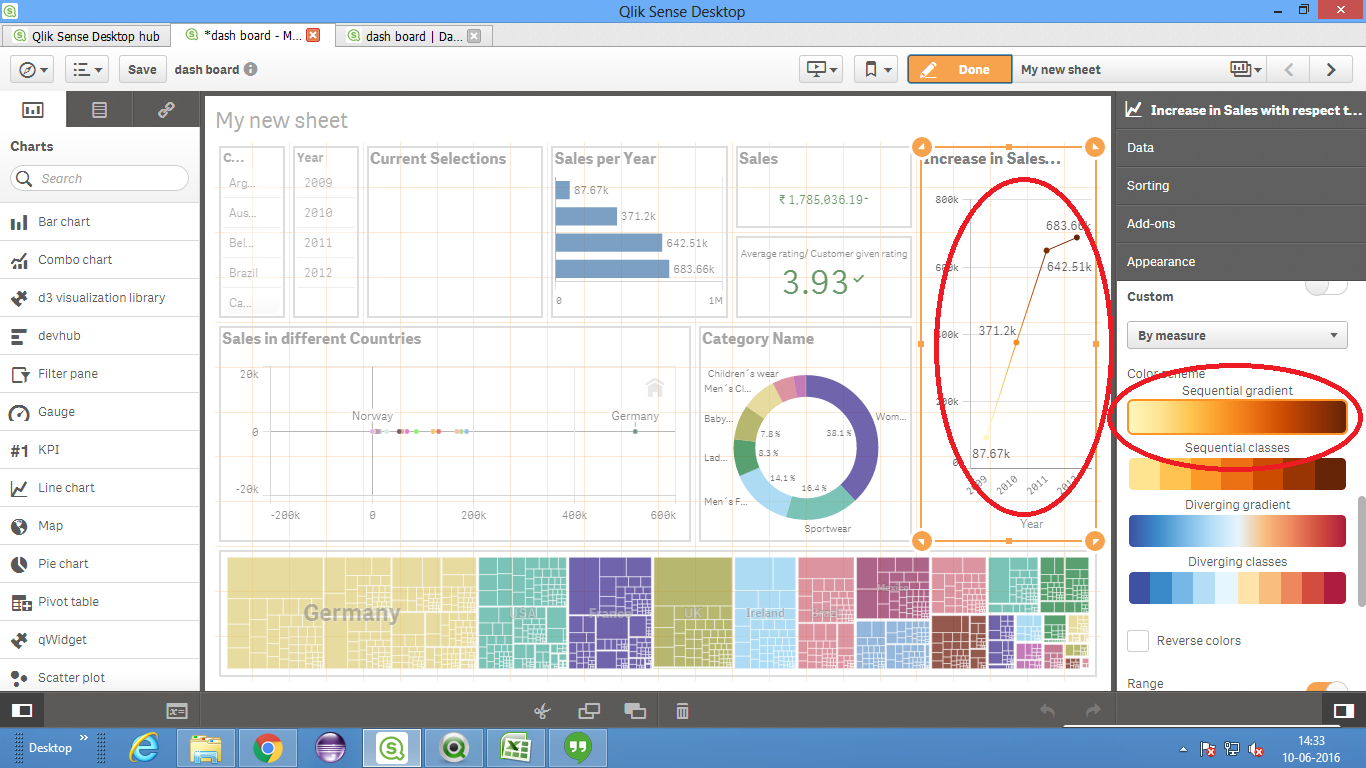Choose Diverging gradient color scheme
1366x768 pixels.
click(1237, 531)
